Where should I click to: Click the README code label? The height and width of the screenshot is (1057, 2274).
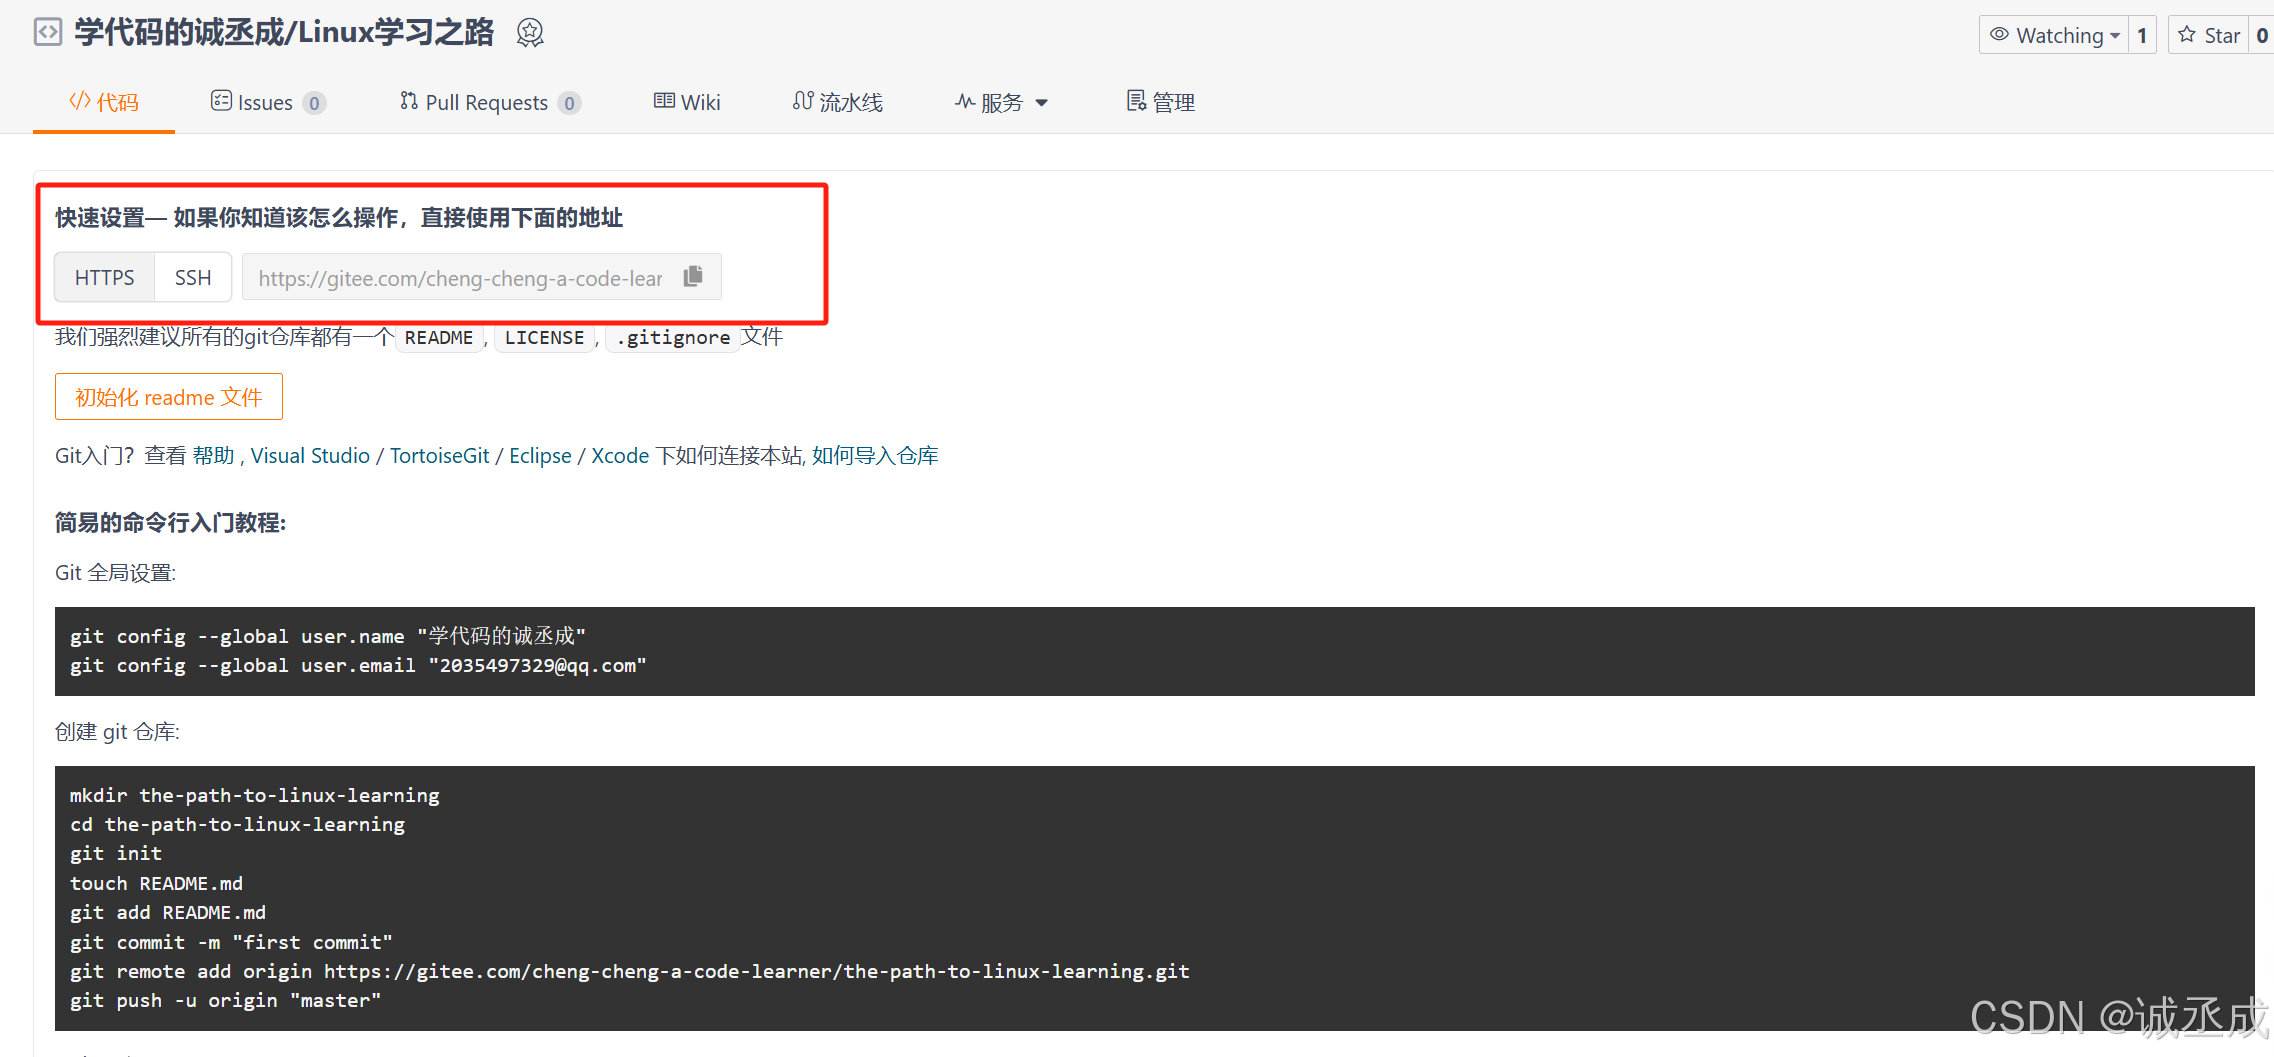[439, 338]
